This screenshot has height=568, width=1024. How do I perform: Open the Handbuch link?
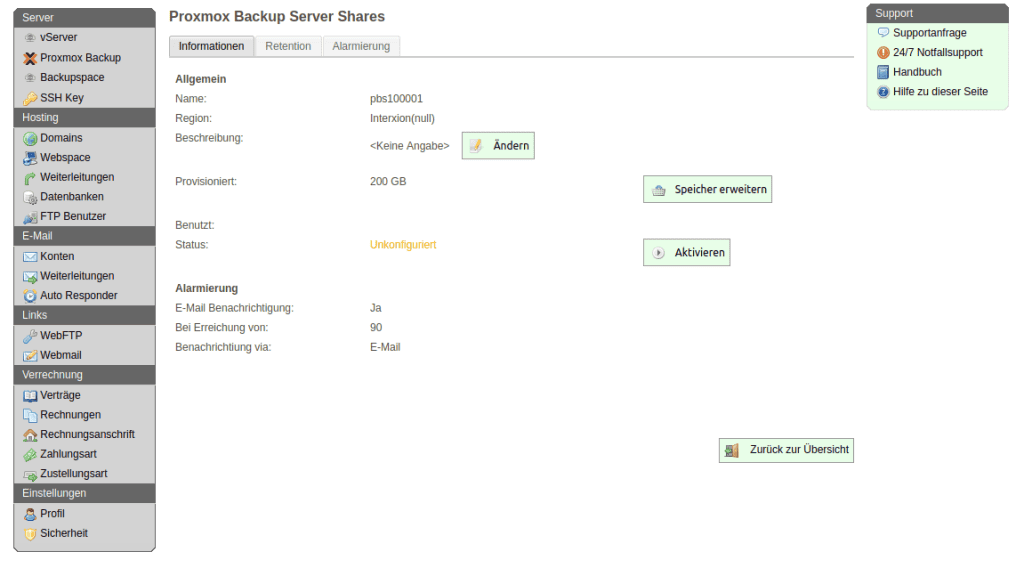(x=918, y=72)
